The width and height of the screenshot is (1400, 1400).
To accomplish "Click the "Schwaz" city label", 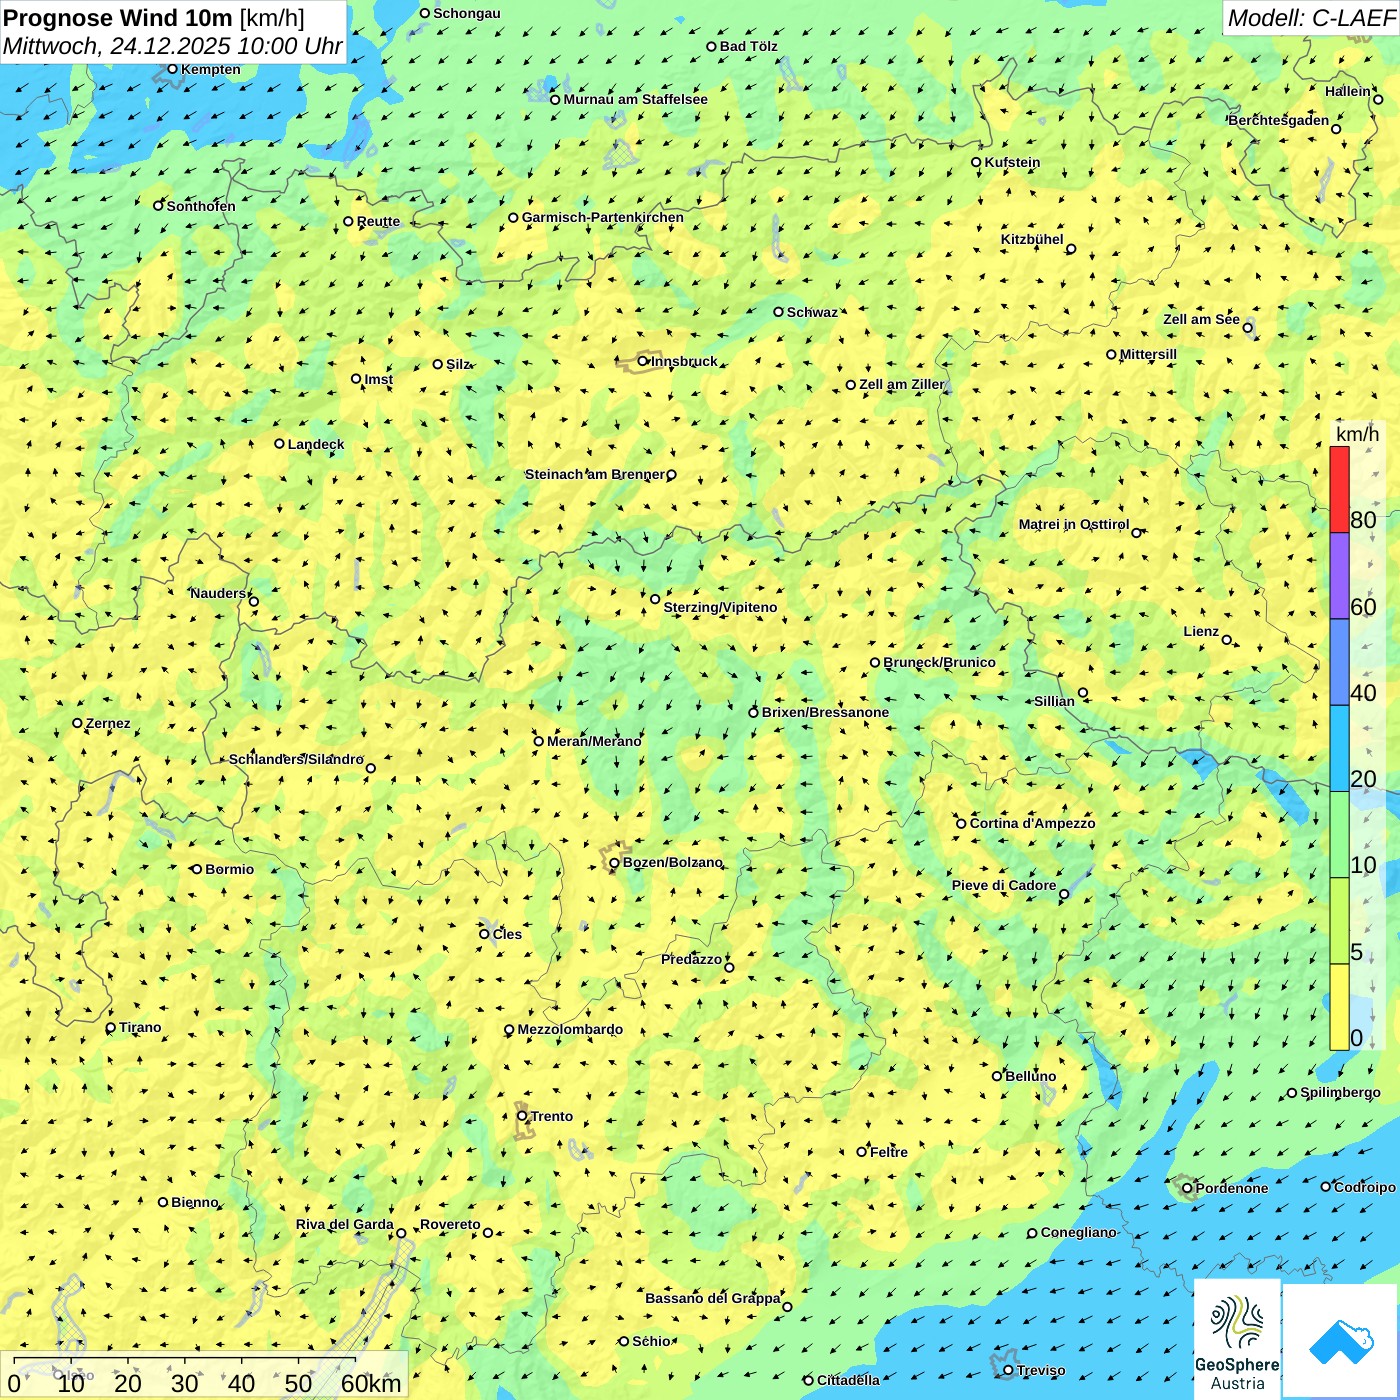I will tap(812, 312).
